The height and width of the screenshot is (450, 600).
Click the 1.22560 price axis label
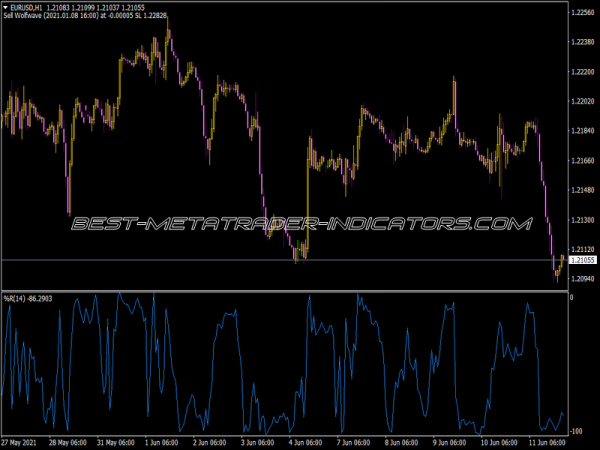click(582, 13)
